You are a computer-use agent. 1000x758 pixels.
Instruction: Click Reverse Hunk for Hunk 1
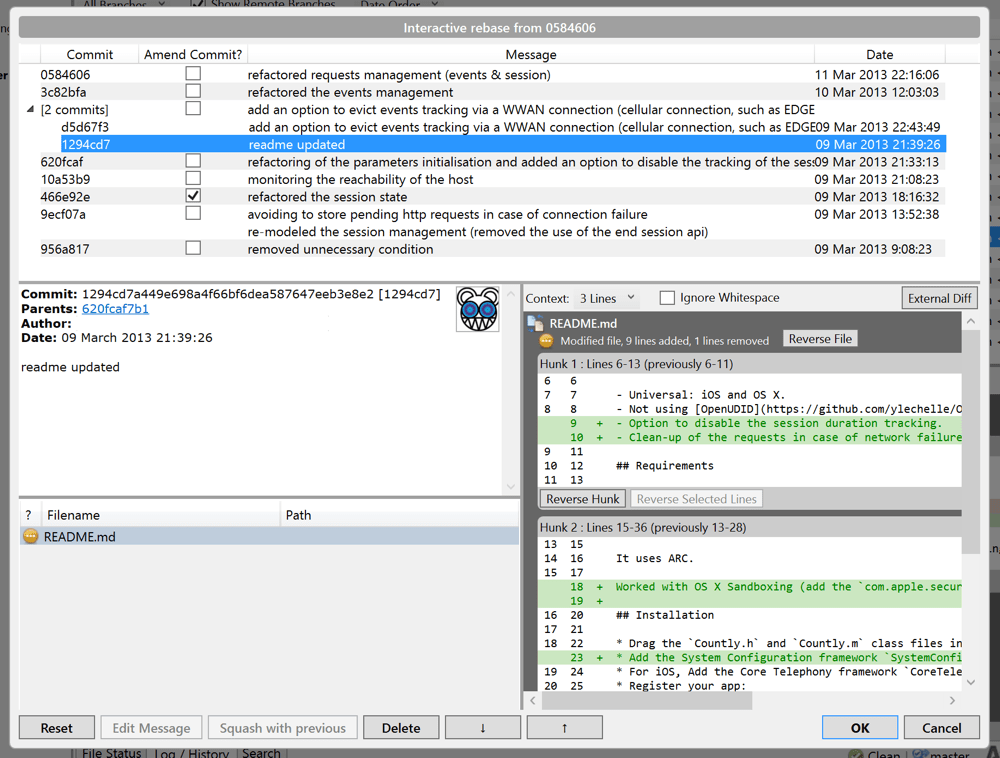pos(582,499)
